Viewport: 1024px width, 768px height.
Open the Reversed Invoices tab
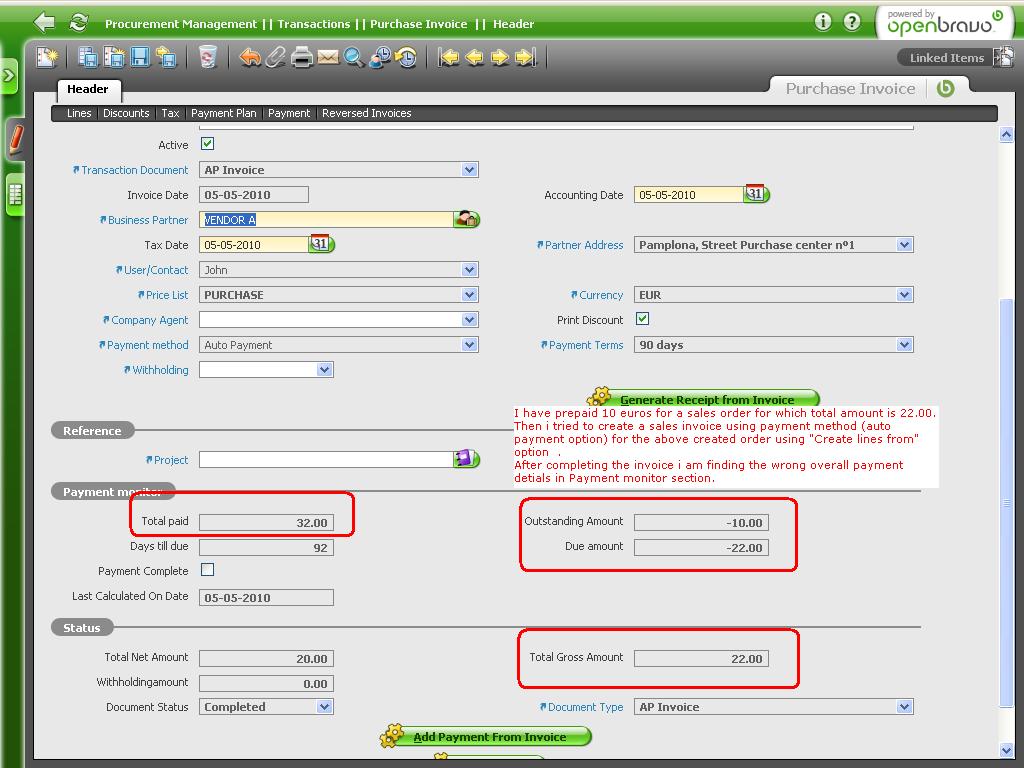point(366,113)
